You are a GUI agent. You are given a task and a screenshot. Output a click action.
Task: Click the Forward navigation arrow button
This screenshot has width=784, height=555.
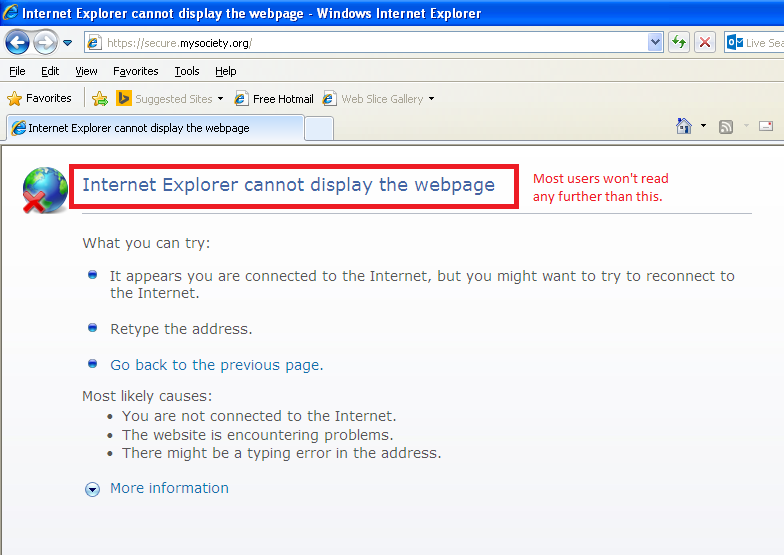pos(46,42)
